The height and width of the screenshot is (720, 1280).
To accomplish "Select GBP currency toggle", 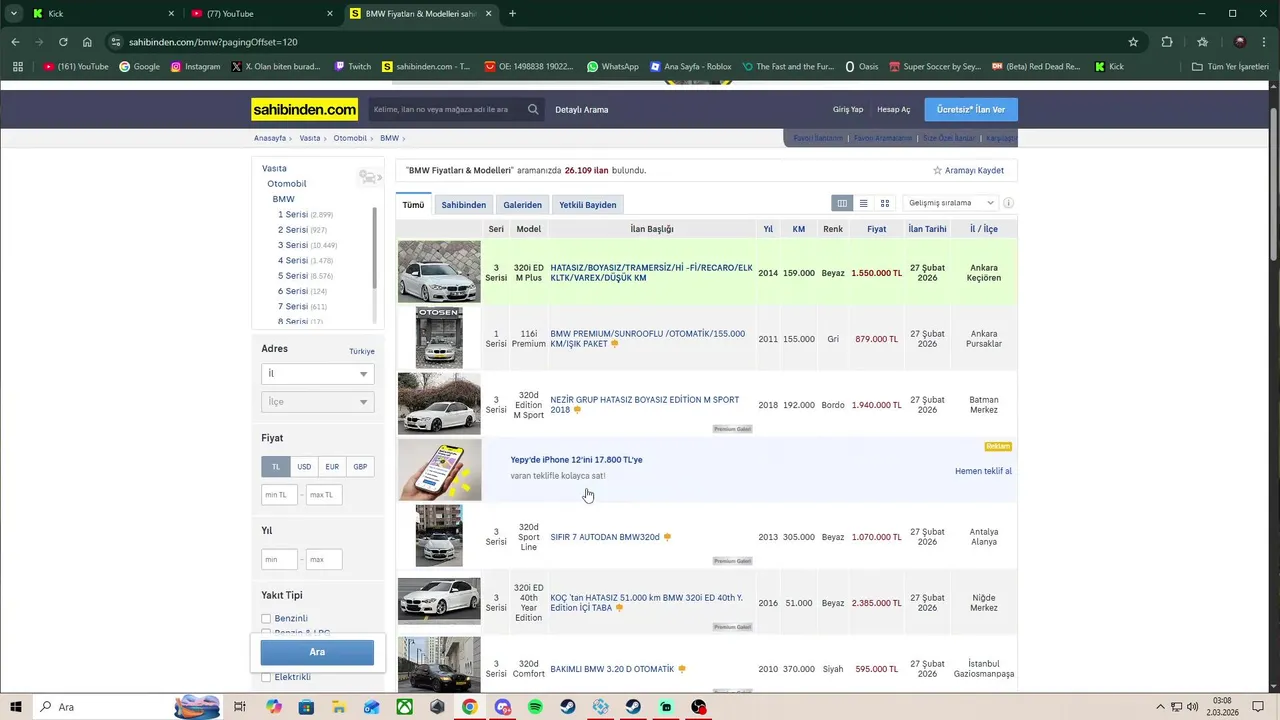I will click(x=360, y=467).
